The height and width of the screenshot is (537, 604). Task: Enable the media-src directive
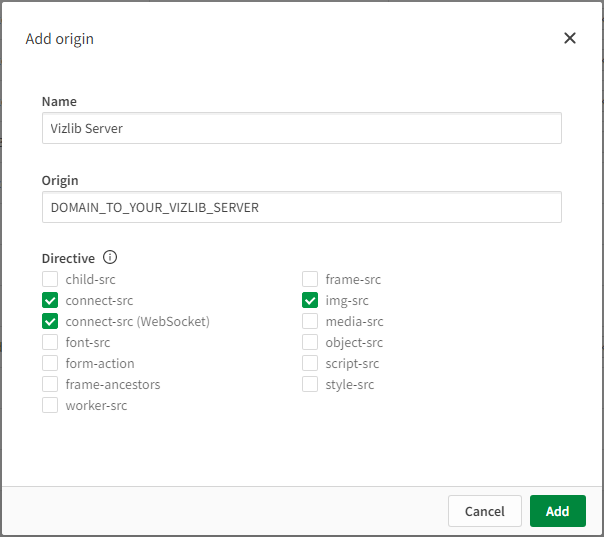coord(310,321)
